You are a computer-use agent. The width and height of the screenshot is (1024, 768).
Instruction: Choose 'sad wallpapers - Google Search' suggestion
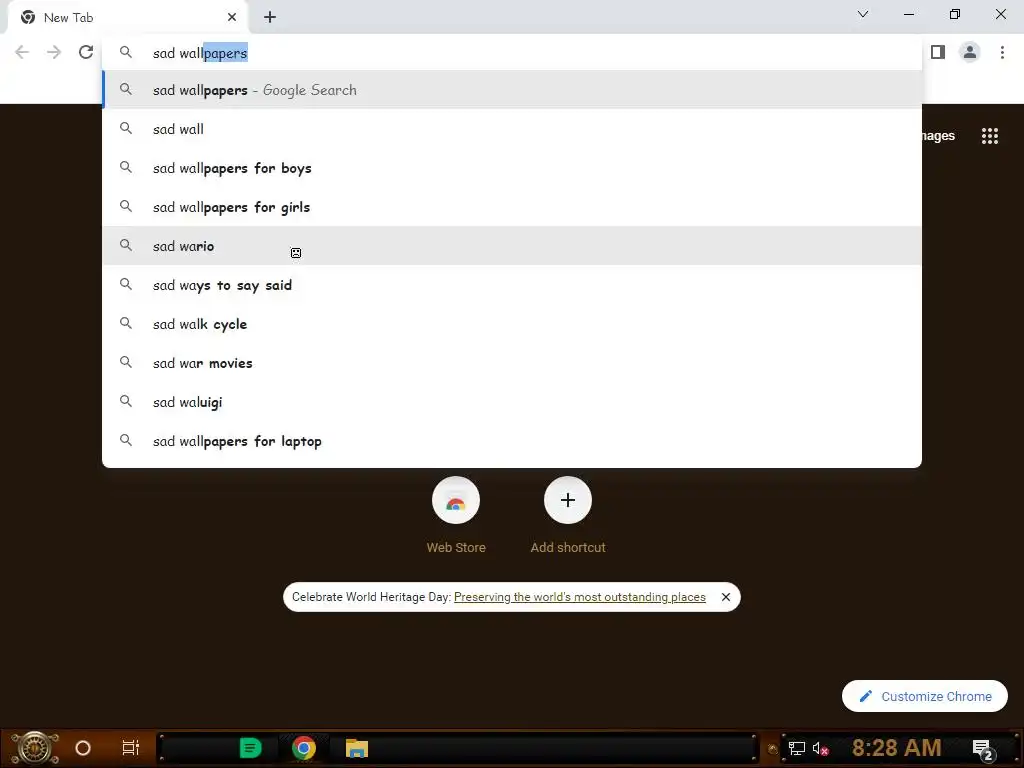click(x=512, y=90)
